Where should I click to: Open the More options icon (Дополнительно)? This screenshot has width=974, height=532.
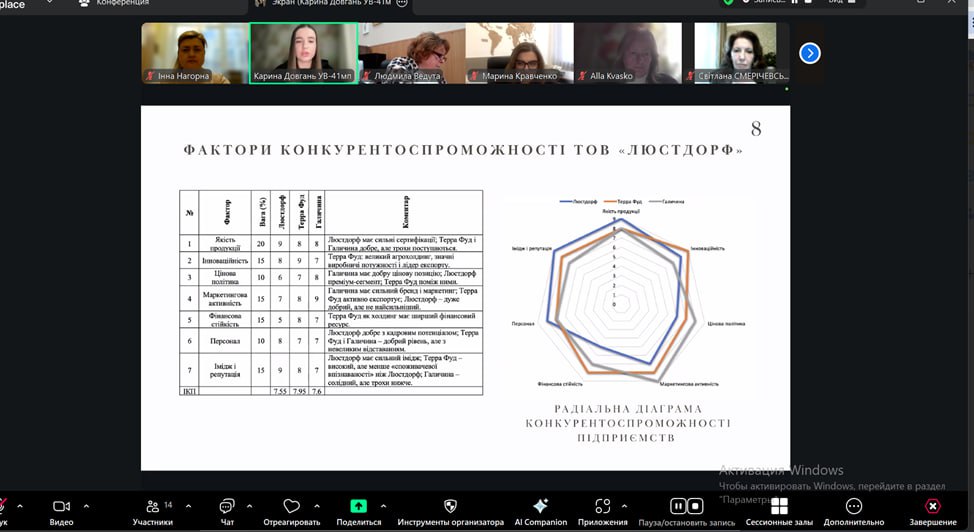pyautogui.click(x=853, y=507)
